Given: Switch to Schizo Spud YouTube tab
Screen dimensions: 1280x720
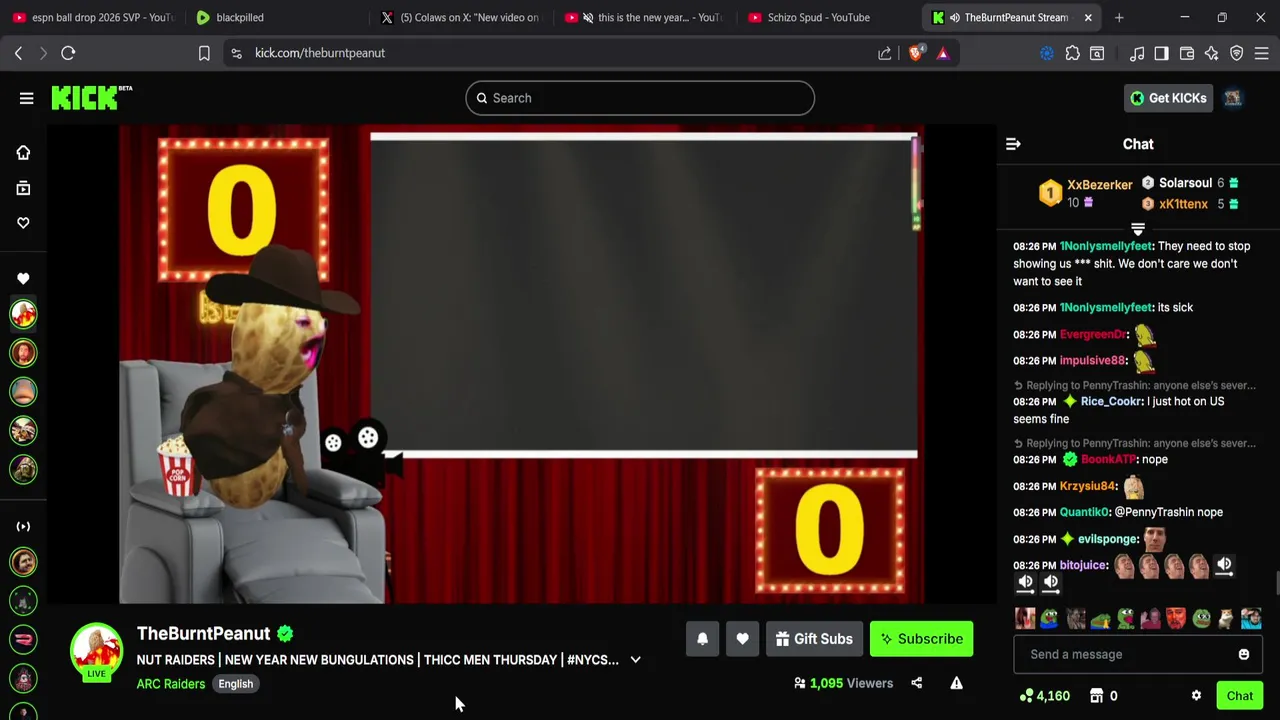Looking at the screenshot, I should [828, 17].
